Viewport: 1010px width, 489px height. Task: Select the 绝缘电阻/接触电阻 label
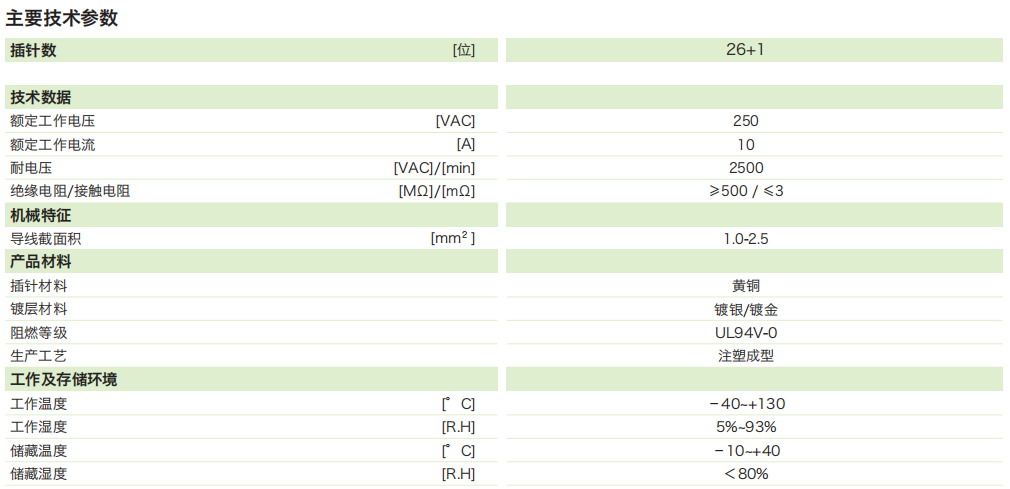(x=70, y=191)
